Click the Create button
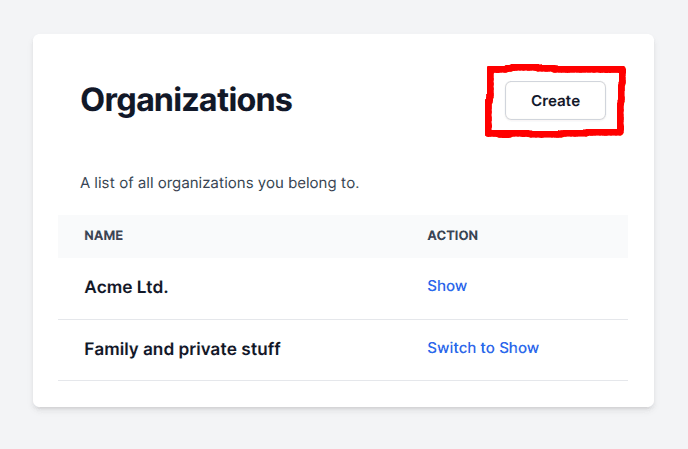The height and width of the screenshot is (449, 688). [x=555, y=101]
